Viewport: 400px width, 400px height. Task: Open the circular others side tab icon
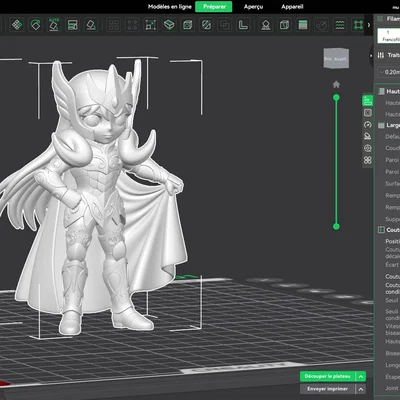point(368,148)
